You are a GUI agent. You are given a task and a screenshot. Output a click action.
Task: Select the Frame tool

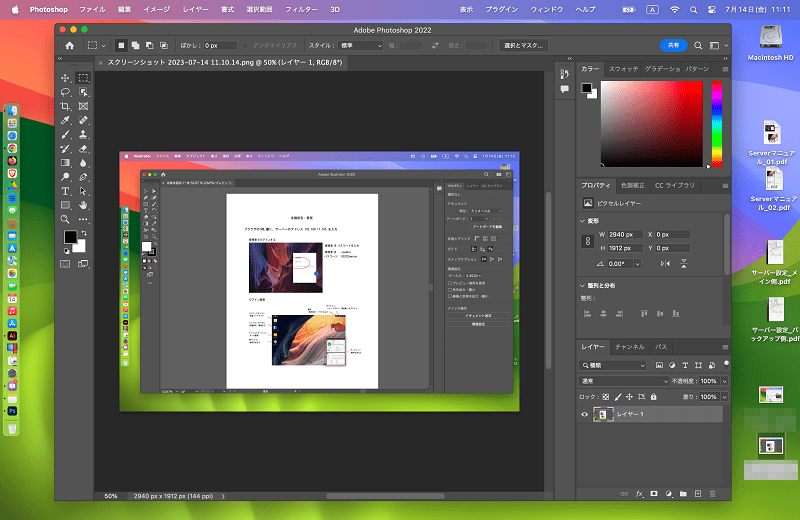click(83, 106)
